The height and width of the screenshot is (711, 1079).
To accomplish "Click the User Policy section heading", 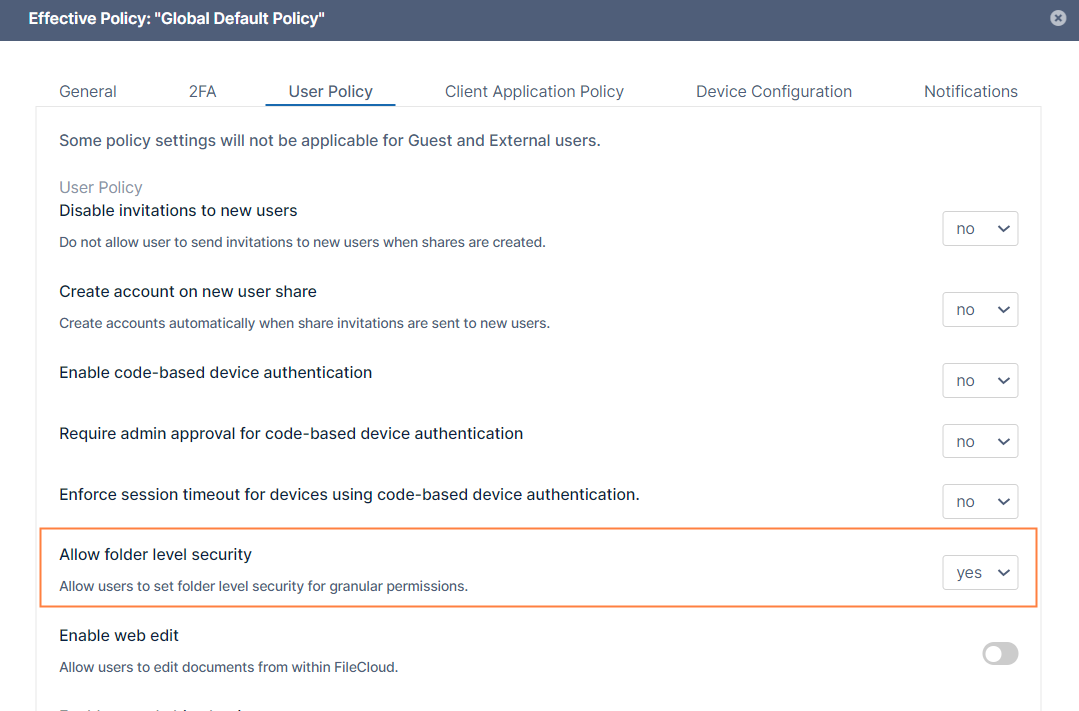I will pos(101,187).
